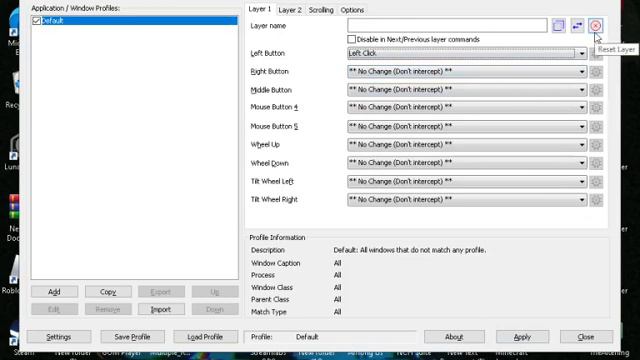The width and height of the screenshot is (640, 360).
Task: Click the swap layer icon beside Layer name
Action: click(577, 26)
